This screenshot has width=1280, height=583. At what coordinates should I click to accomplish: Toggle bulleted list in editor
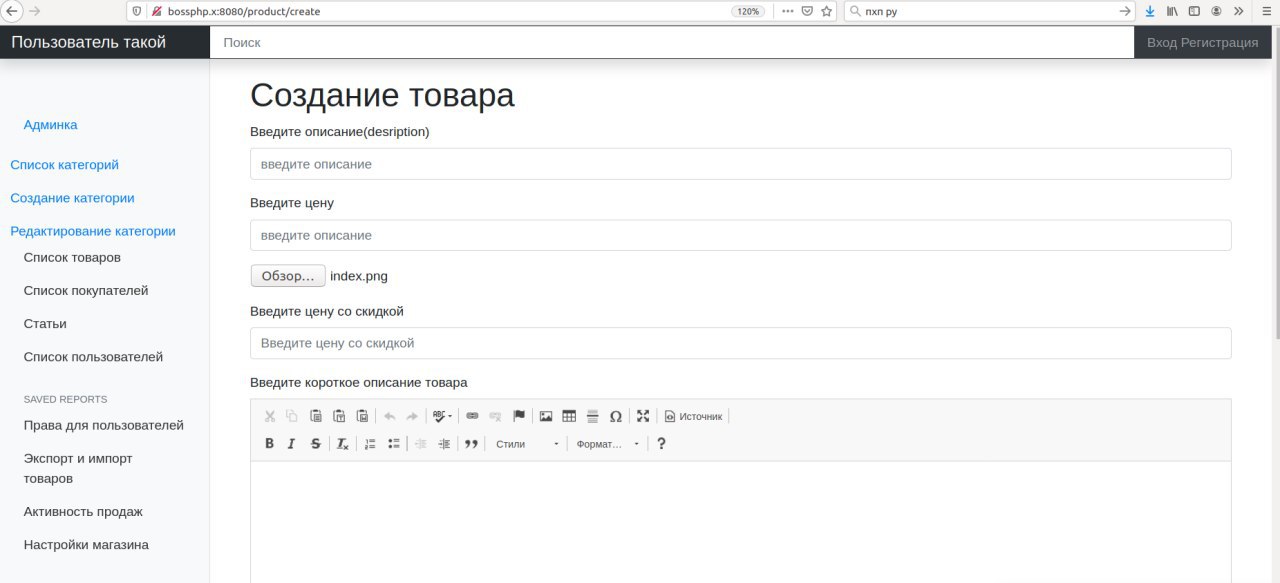click(394, 443)
